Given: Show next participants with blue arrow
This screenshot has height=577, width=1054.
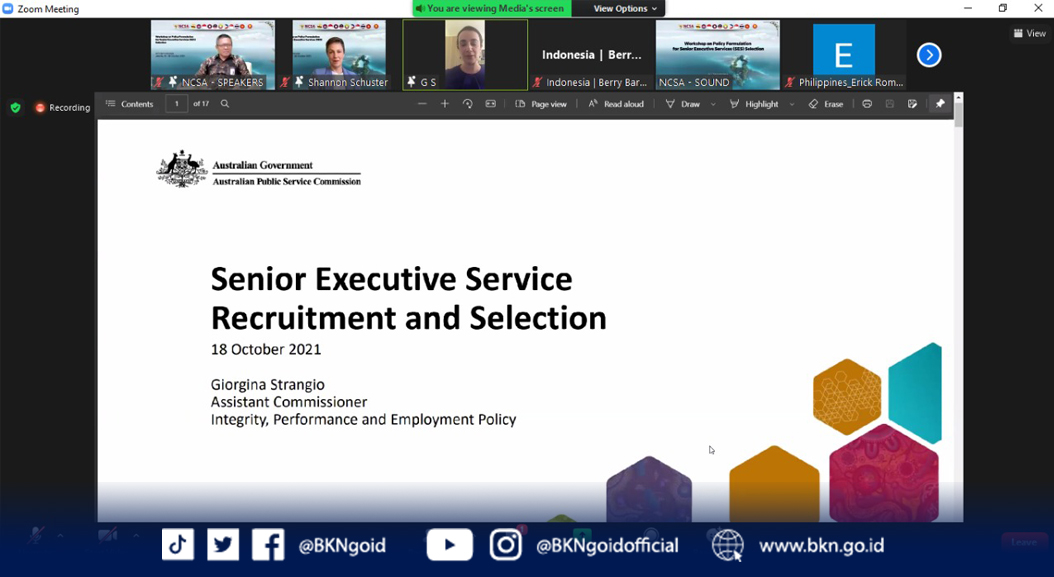Looking at the screenshot, I should coord(929,55).
